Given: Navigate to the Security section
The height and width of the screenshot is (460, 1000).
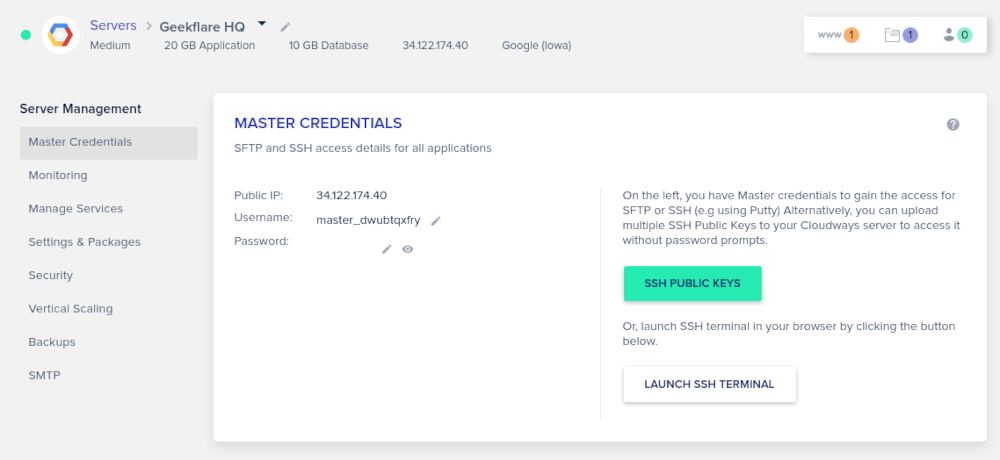Looking at the screenshot, I should [51, 275].
